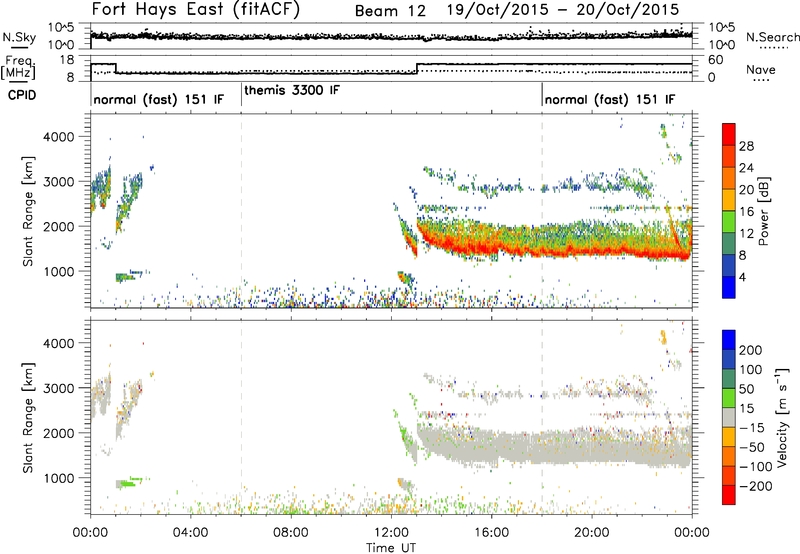Click the '20:00' time tick label
This screenshot has width=800, height=554.
(x=592, y=533)
